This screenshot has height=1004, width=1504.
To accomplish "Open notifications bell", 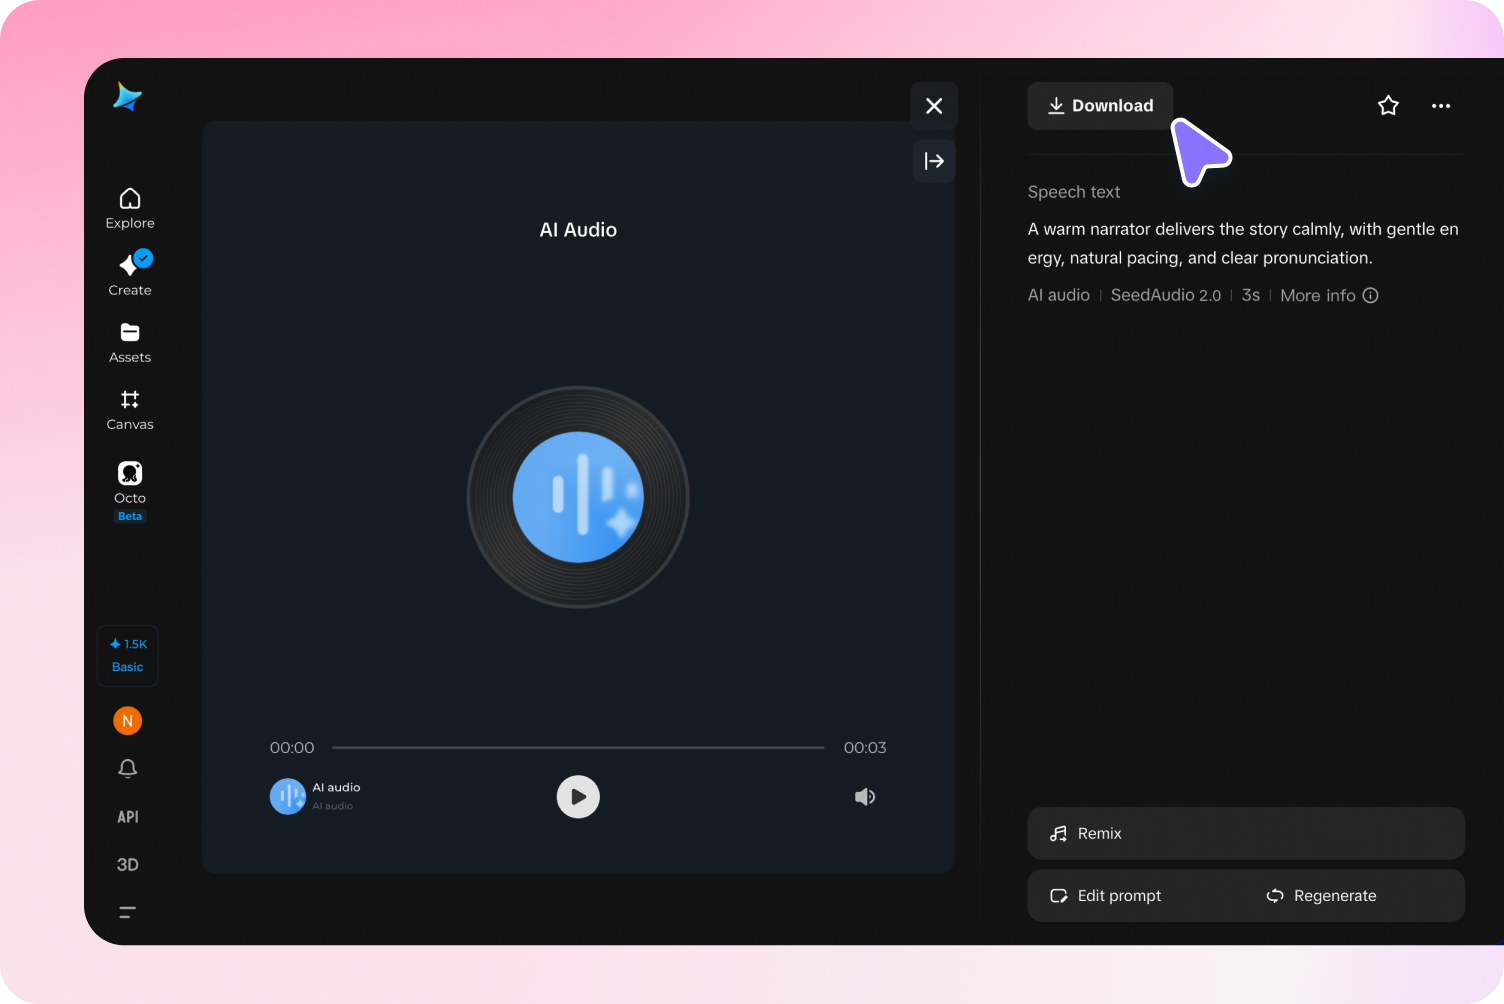I will (127, 768).
